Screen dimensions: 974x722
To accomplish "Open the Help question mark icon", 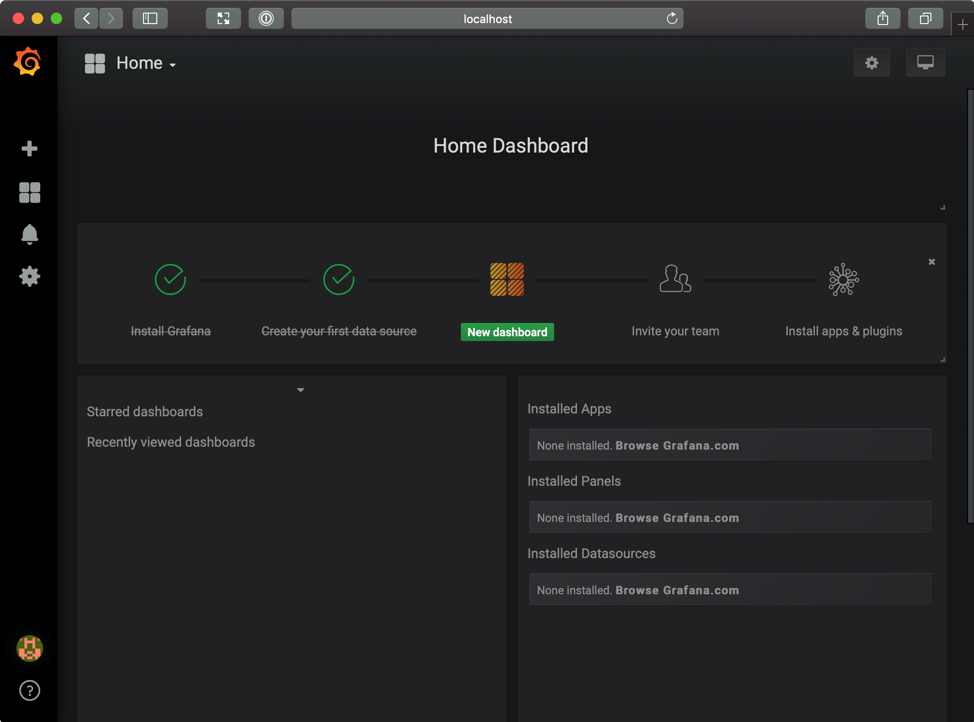I will point(29,690).
